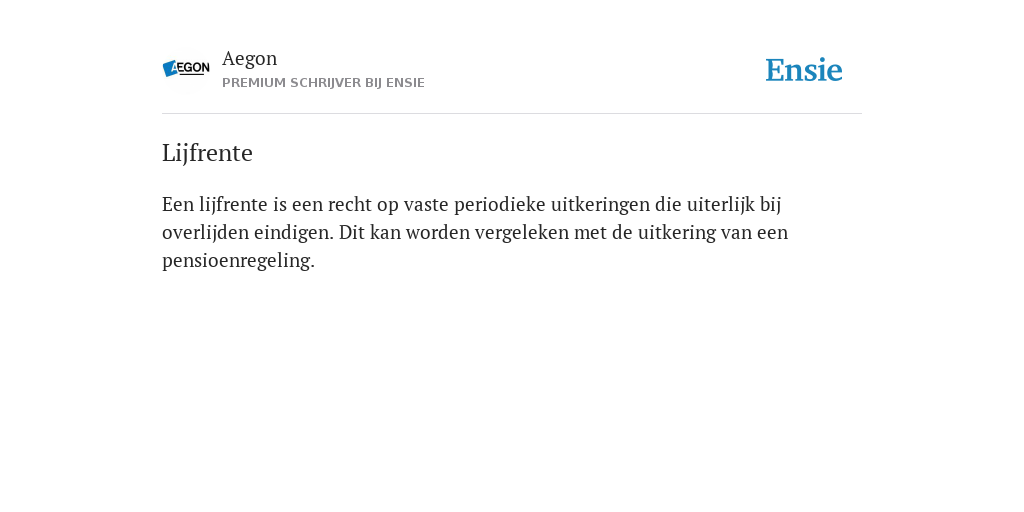Click the horizontal divider below the header
The image size is (1024, 512).
[x=512, y=114]
